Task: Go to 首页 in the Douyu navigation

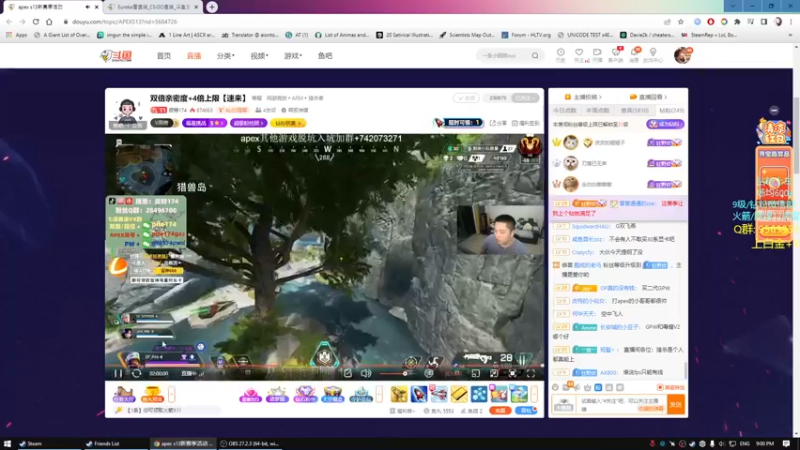Action: pos(164,56)
